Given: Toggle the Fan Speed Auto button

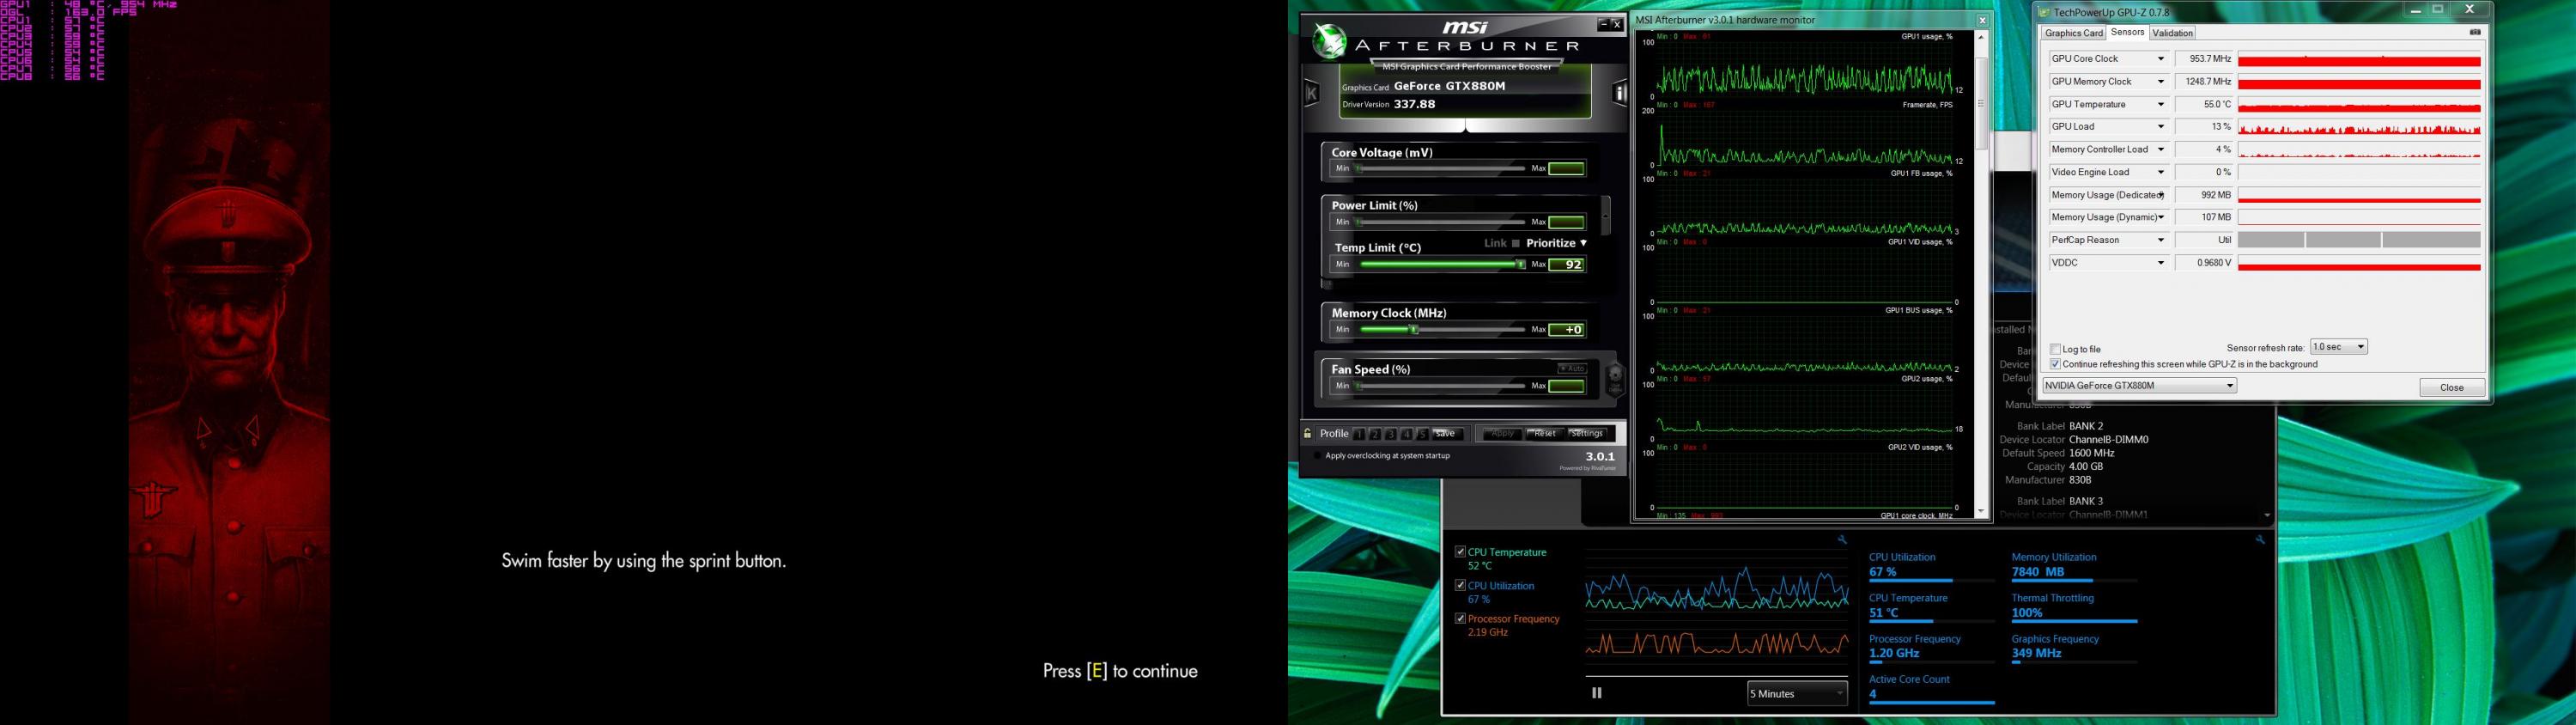Looking at the screenshot, I should pos(1572,369).
